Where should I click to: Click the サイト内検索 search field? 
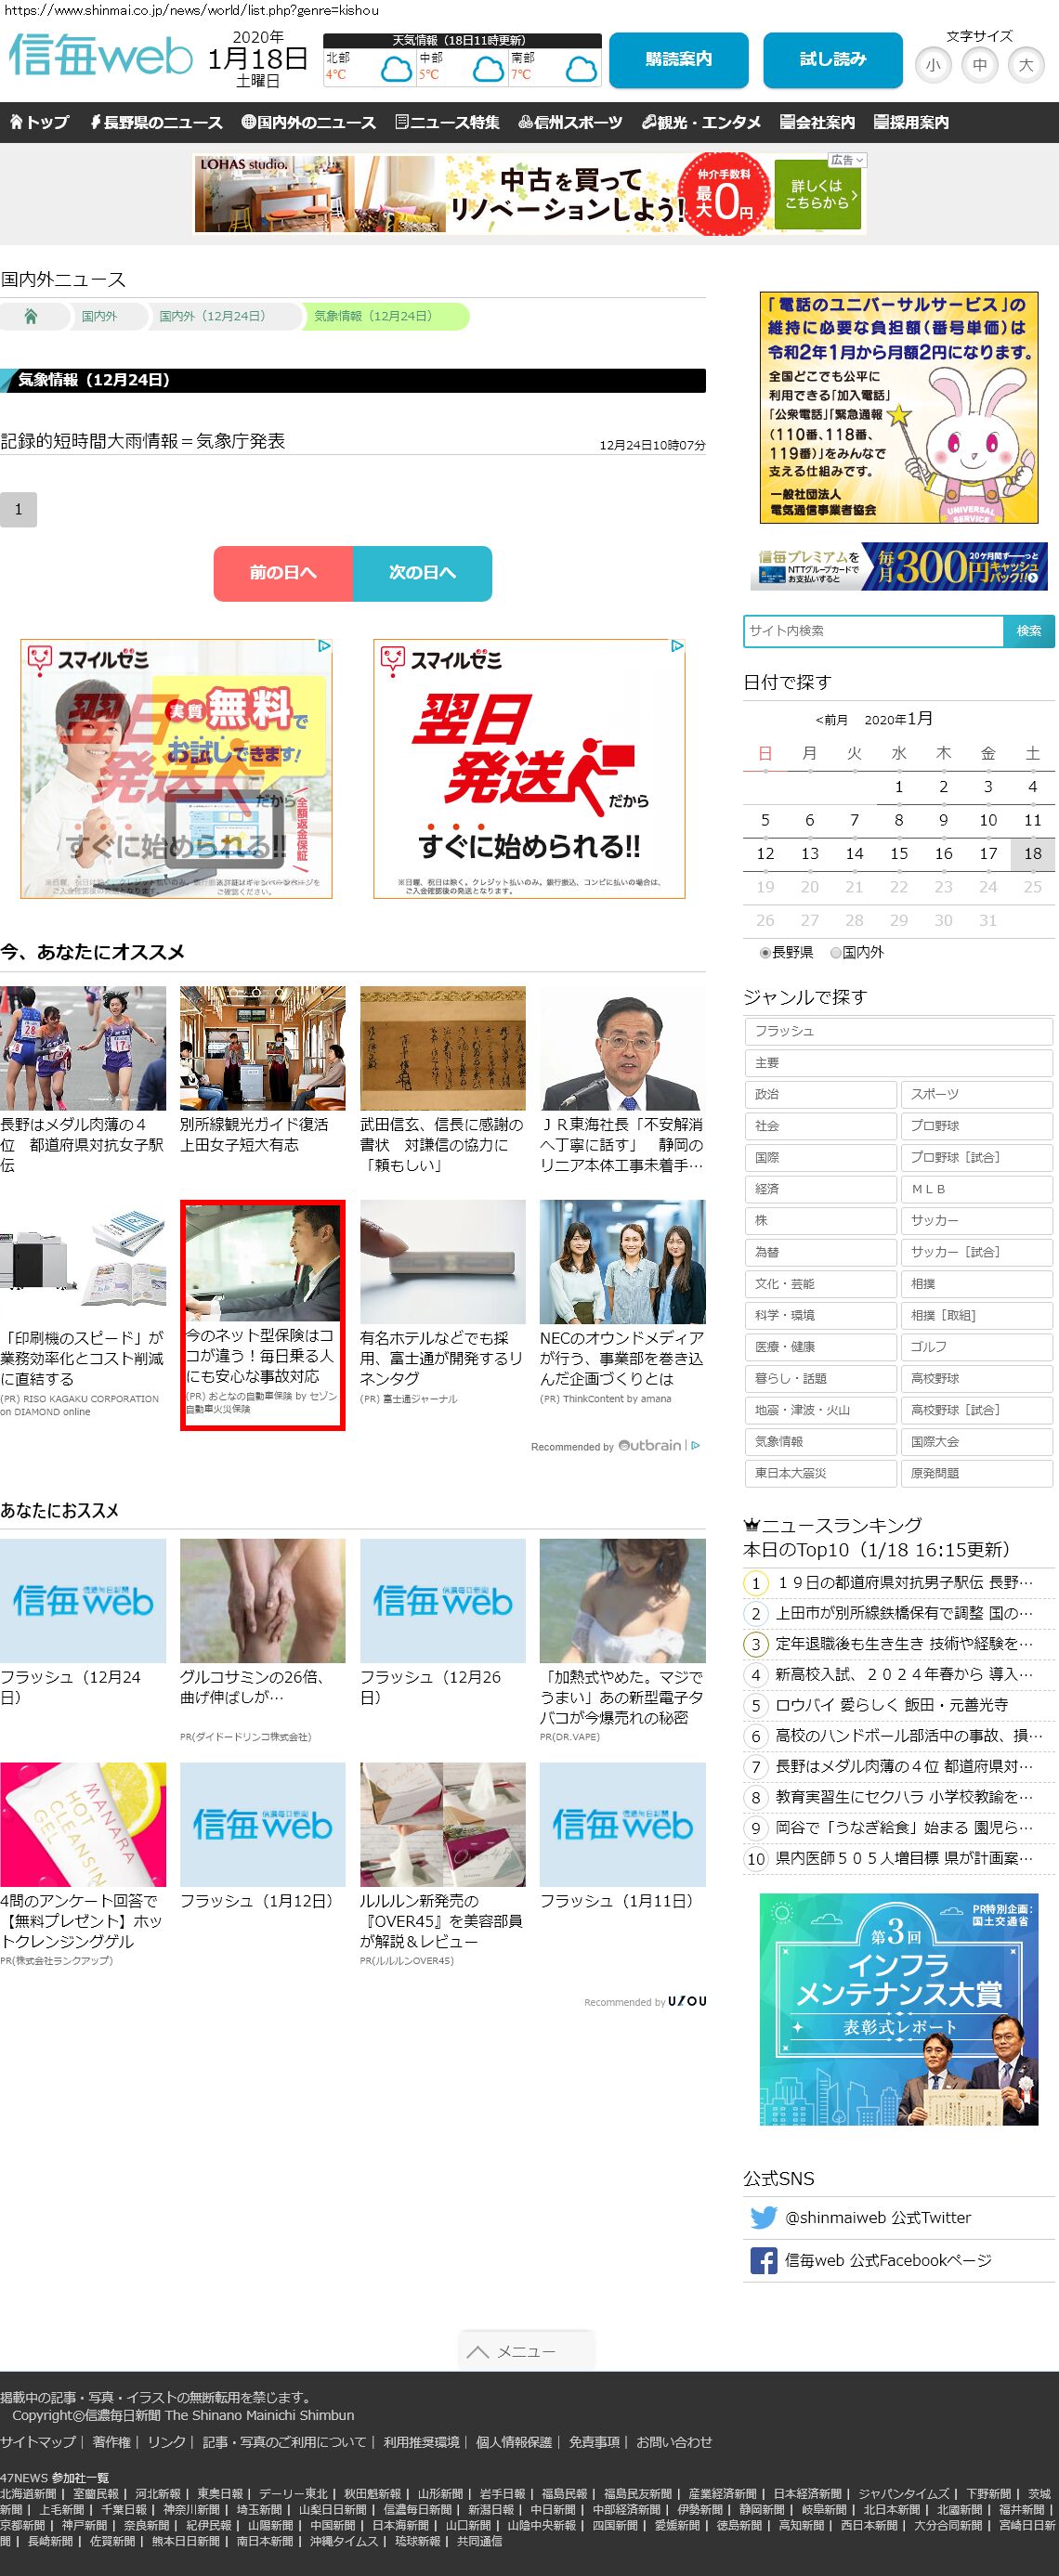873,631
